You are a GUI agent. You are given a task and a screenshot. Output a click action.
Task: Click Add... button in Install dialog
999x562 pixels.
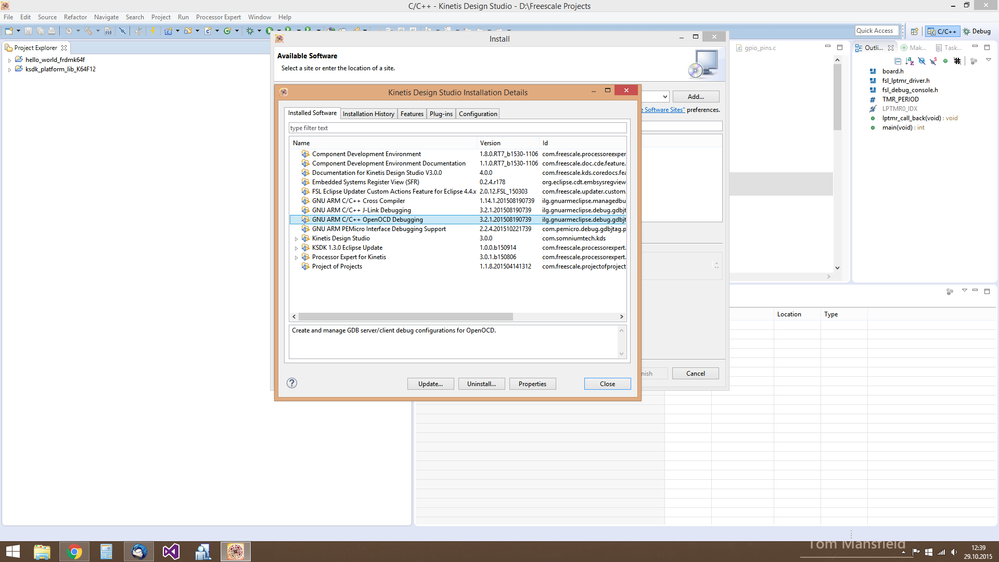pyautogui.click(x=696, y=97)
